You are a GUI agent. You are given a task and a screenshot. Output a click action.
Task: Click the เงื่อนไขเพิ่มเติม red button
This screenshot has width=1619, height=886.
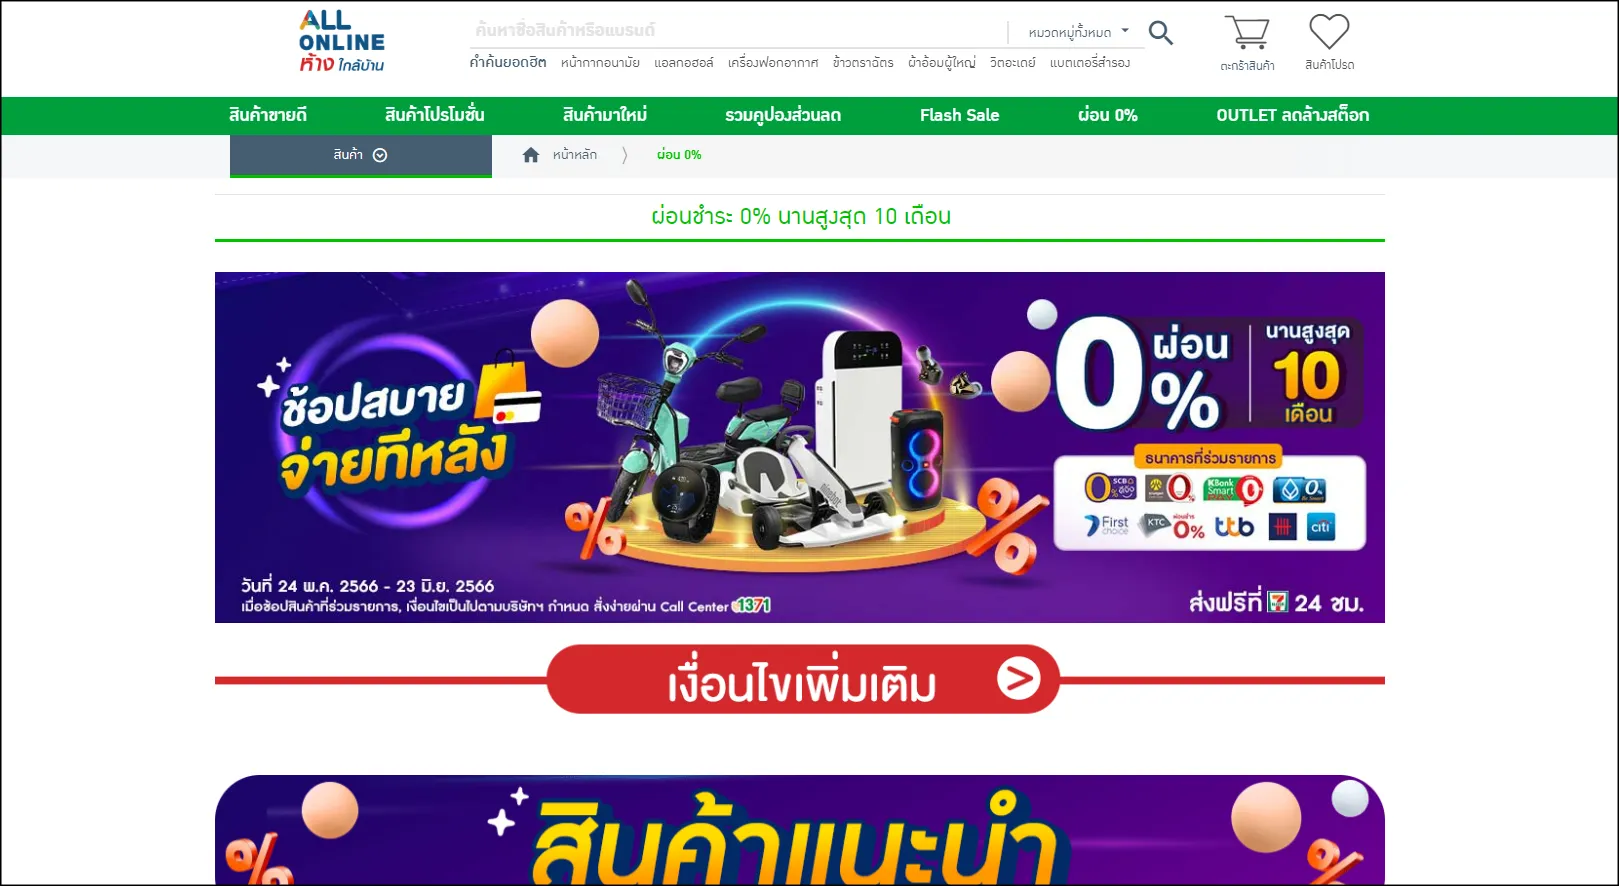pyautogui.click(x=803, y=679)
